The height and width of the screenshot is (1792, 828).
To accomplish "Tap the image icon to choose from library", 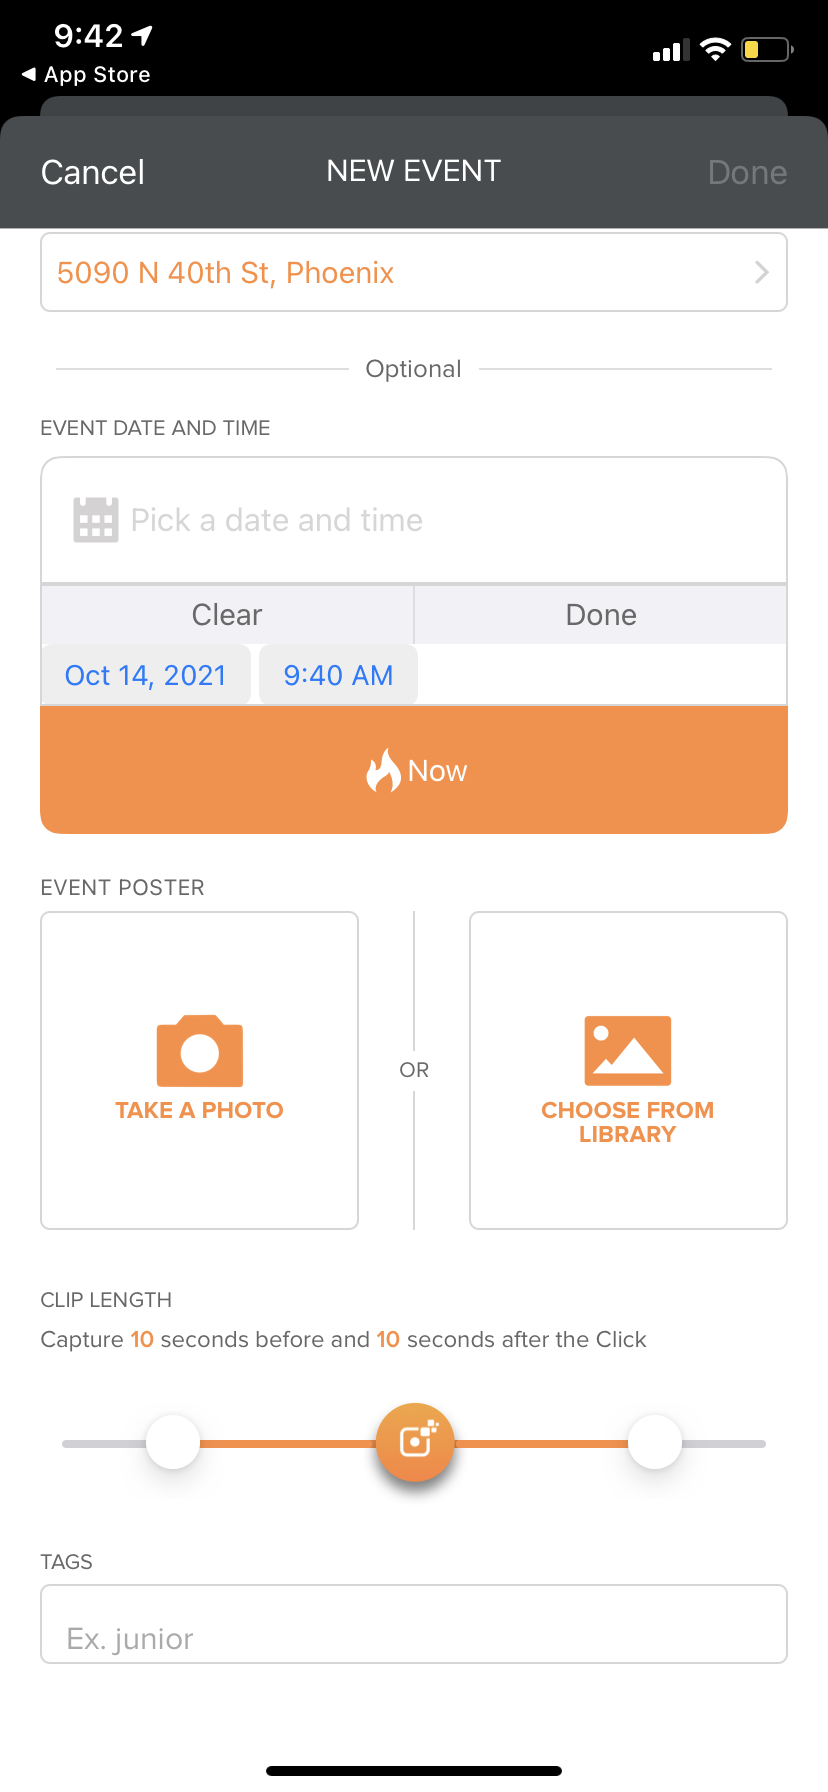I will tap(627, 1051).
